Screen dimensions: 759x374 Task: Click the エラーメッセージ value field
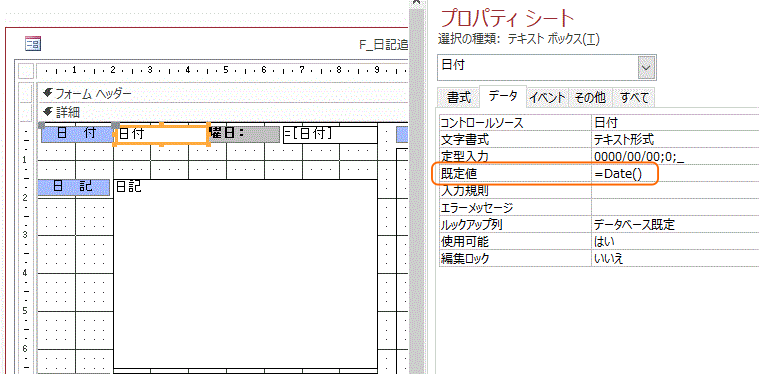coord(675,208)
